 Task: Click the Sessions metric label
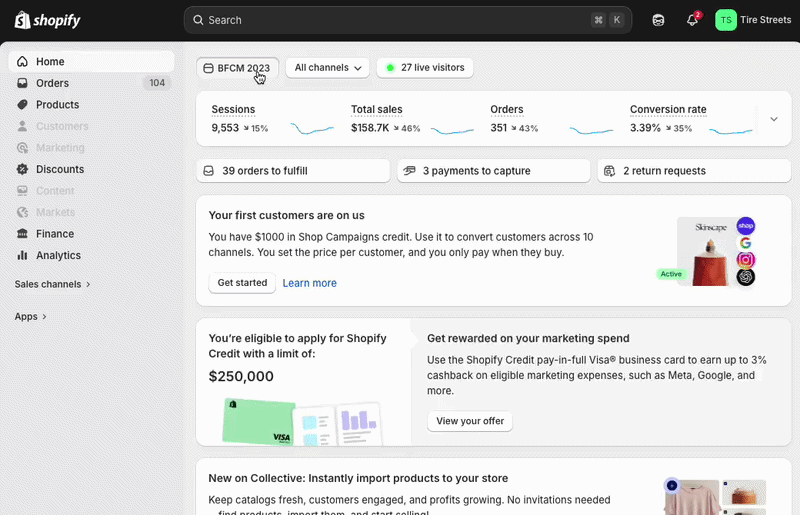click(233, 109)
